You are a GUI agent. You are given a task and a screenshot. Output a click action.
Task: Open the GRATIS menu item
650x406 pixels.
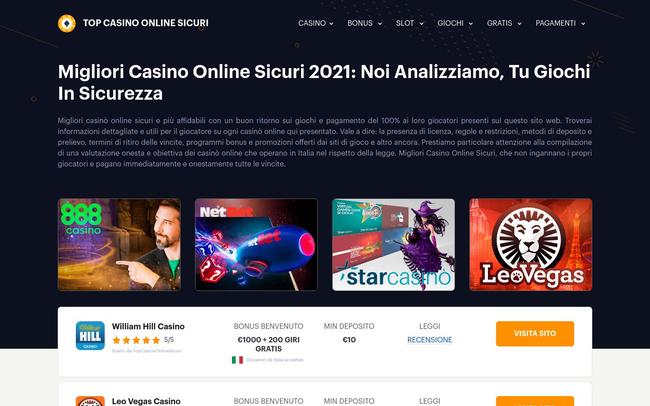[x=504, y=23]
